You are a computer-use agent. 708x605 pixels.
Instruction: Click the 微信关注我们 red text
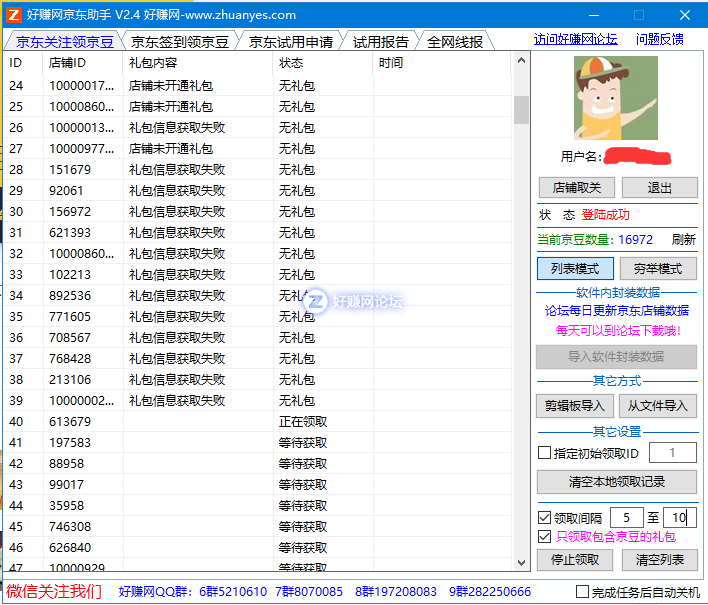pyautogui.click(x=54, y=591)
